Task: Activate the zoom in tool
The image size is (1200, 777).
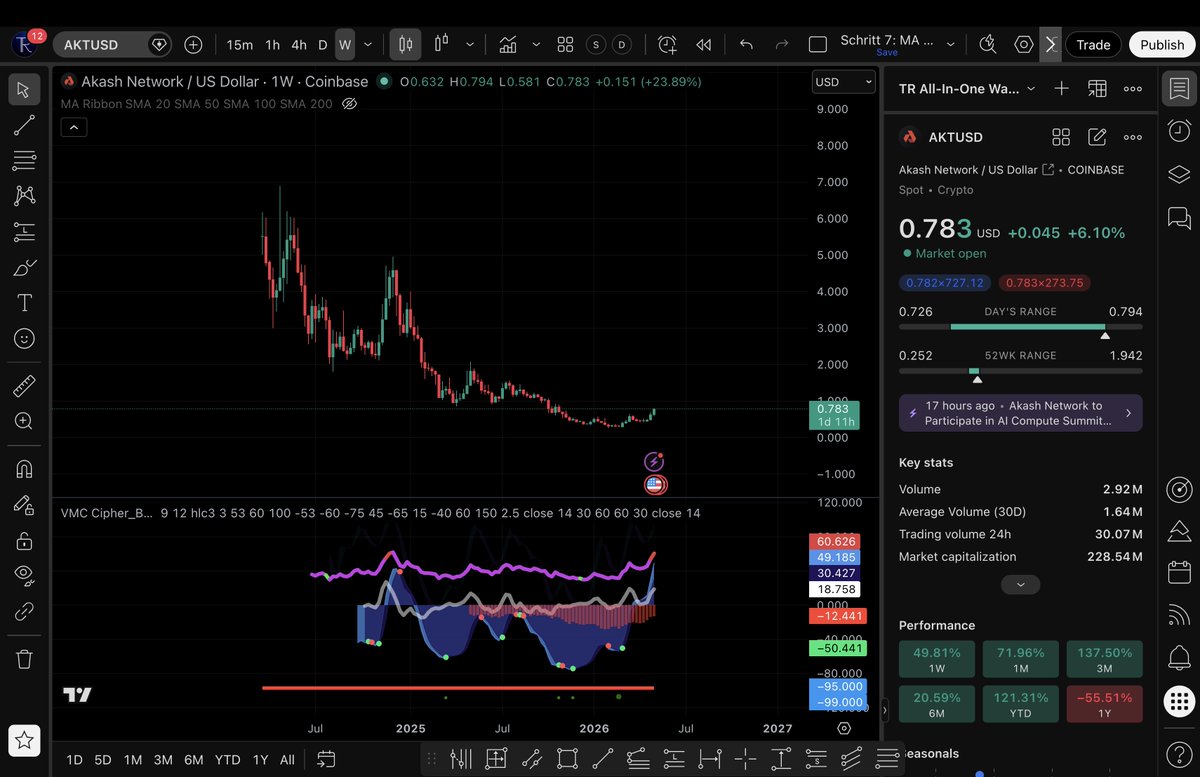Action: pos(25,421)
